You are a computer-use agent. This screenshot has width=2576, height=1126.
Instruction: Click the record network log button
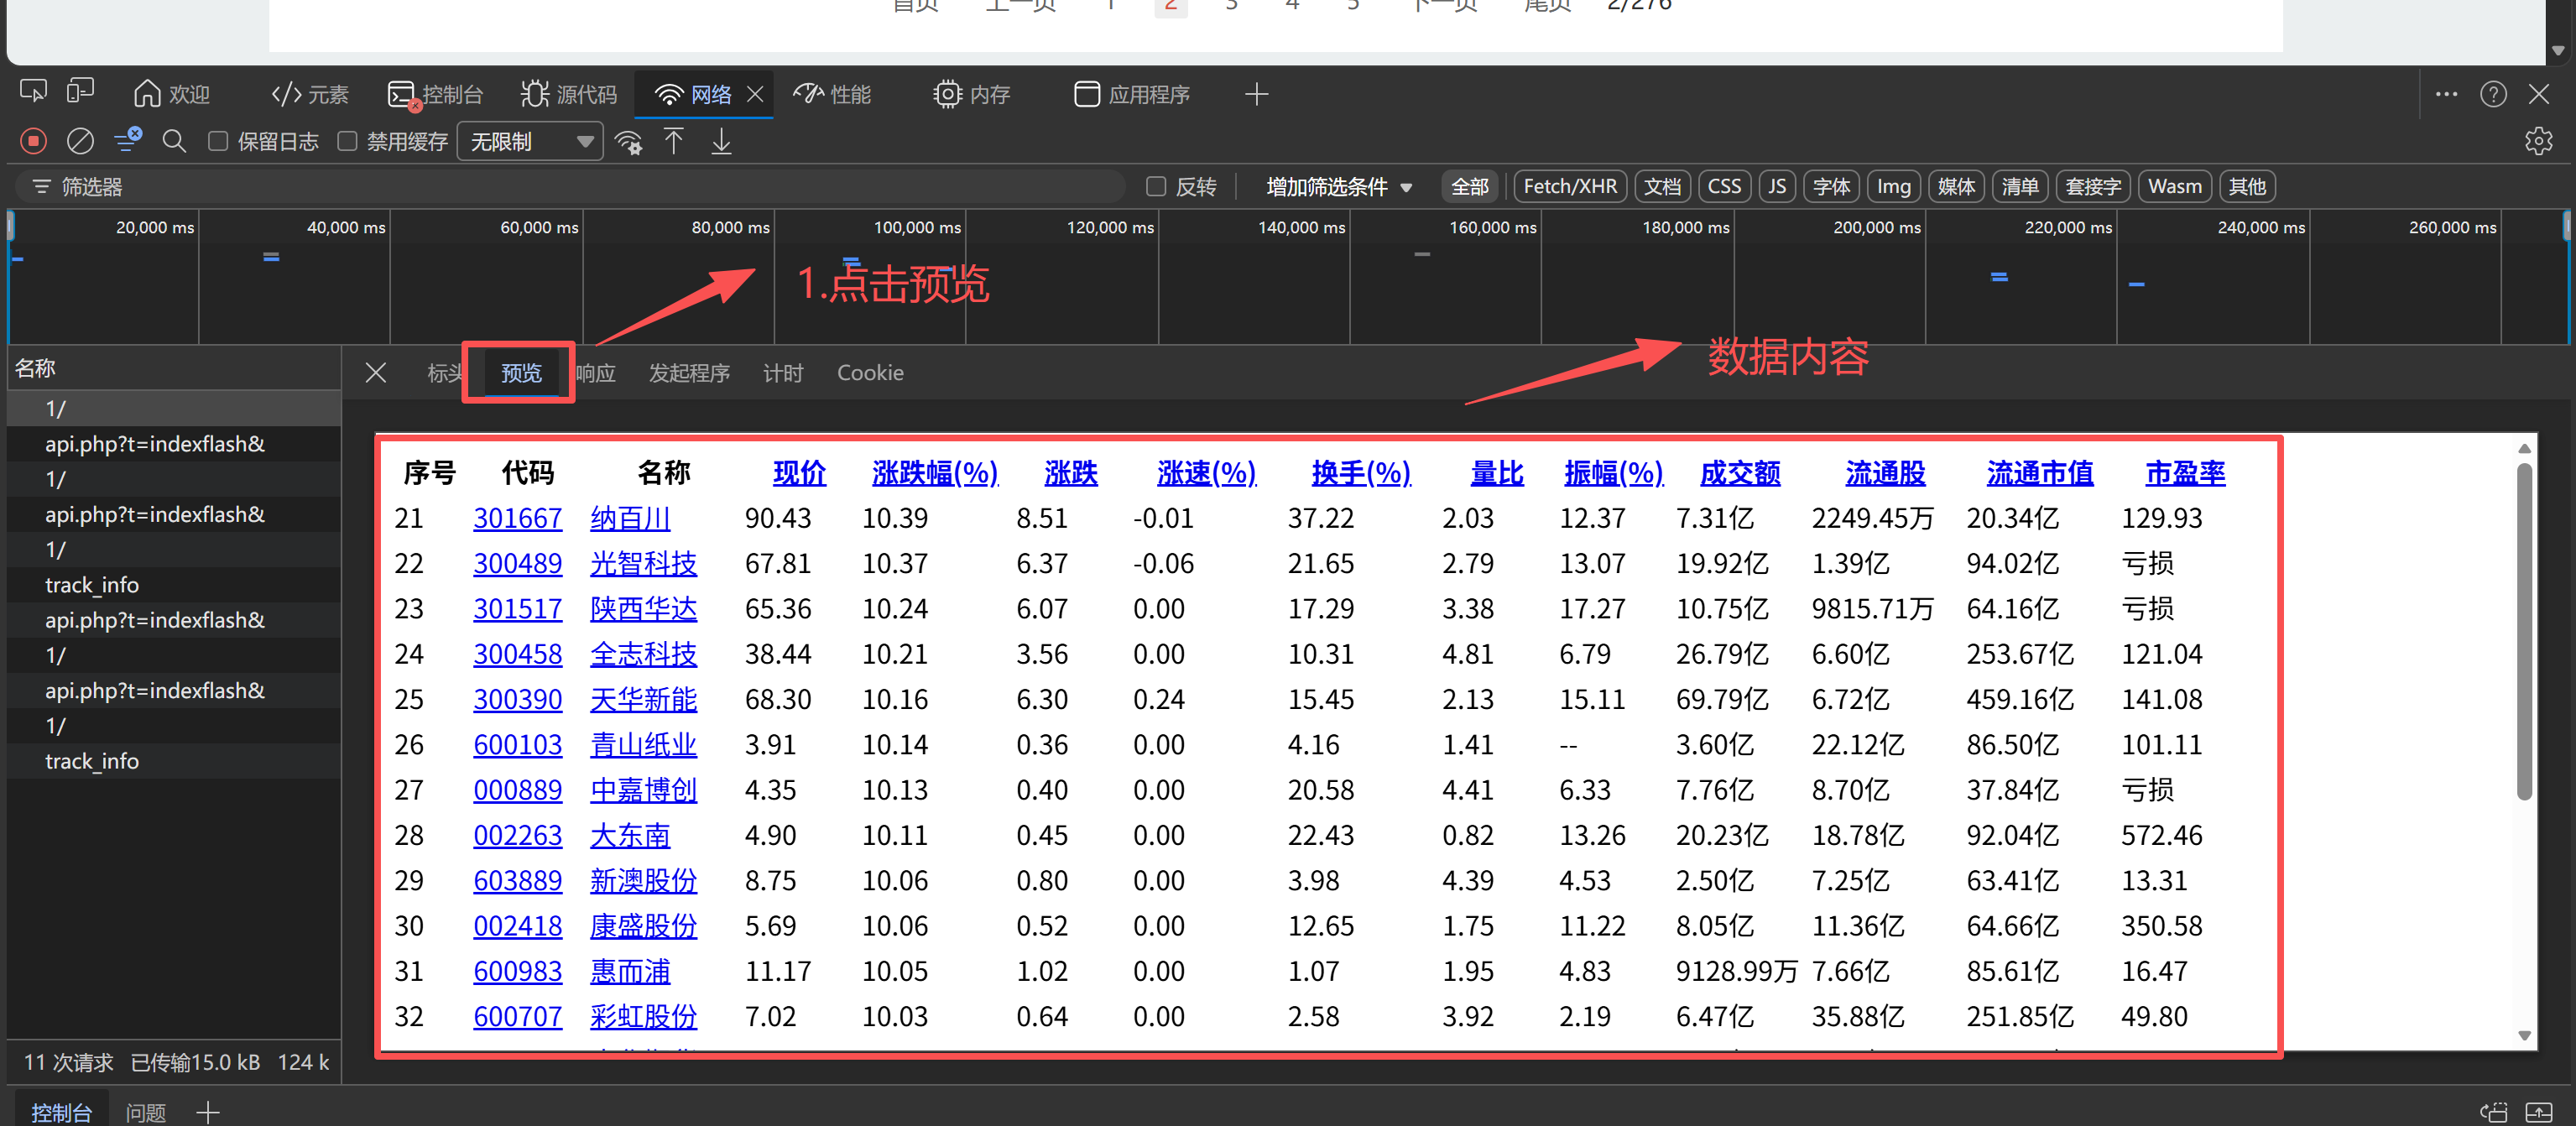pyautogui.click(x=33, y=141)
